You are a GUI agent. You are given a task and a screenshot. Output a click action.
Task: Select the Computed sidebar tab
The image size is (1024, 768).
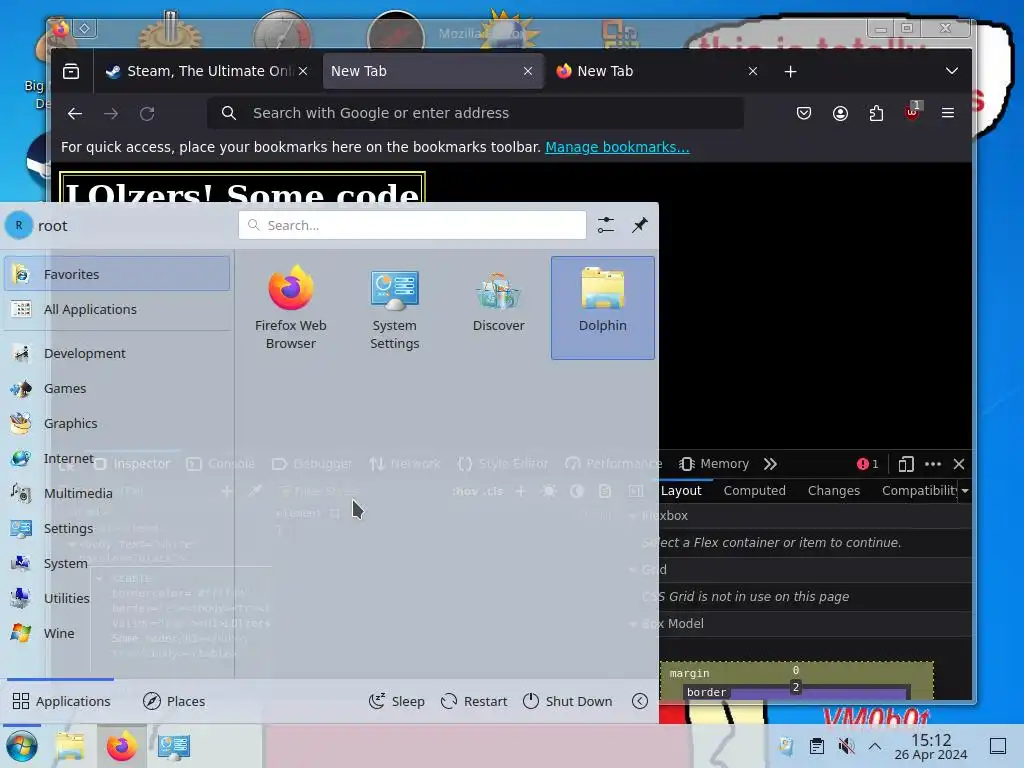[754, 490]
